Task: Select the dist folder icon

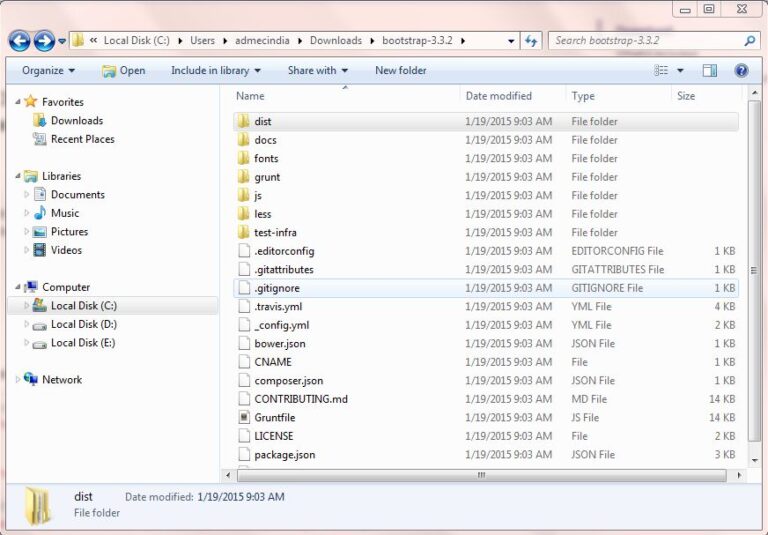Action: [x=243, y=122]
